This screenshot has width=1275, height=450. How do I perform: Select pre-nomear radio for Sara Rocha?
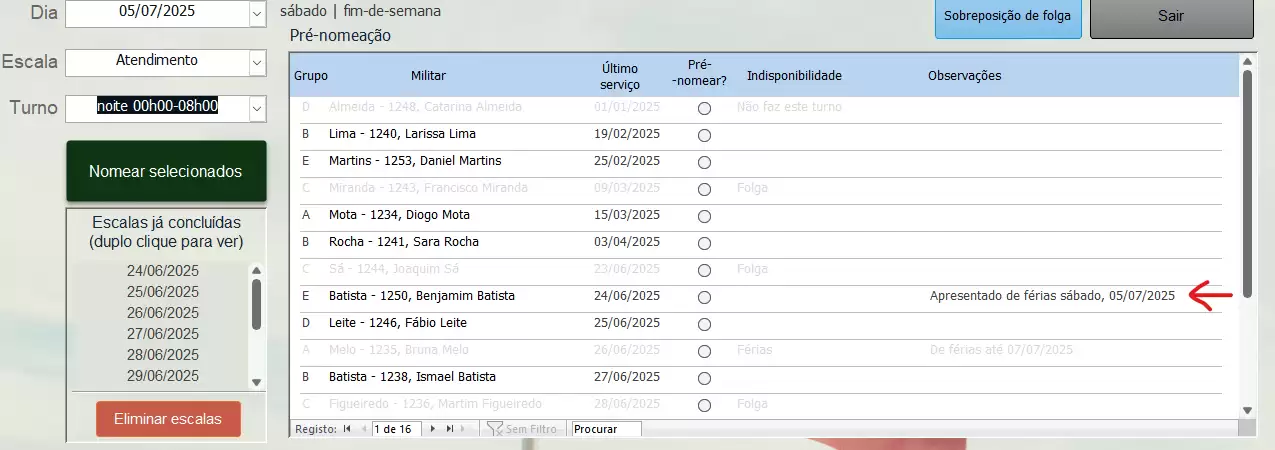(x=704, y=243)
